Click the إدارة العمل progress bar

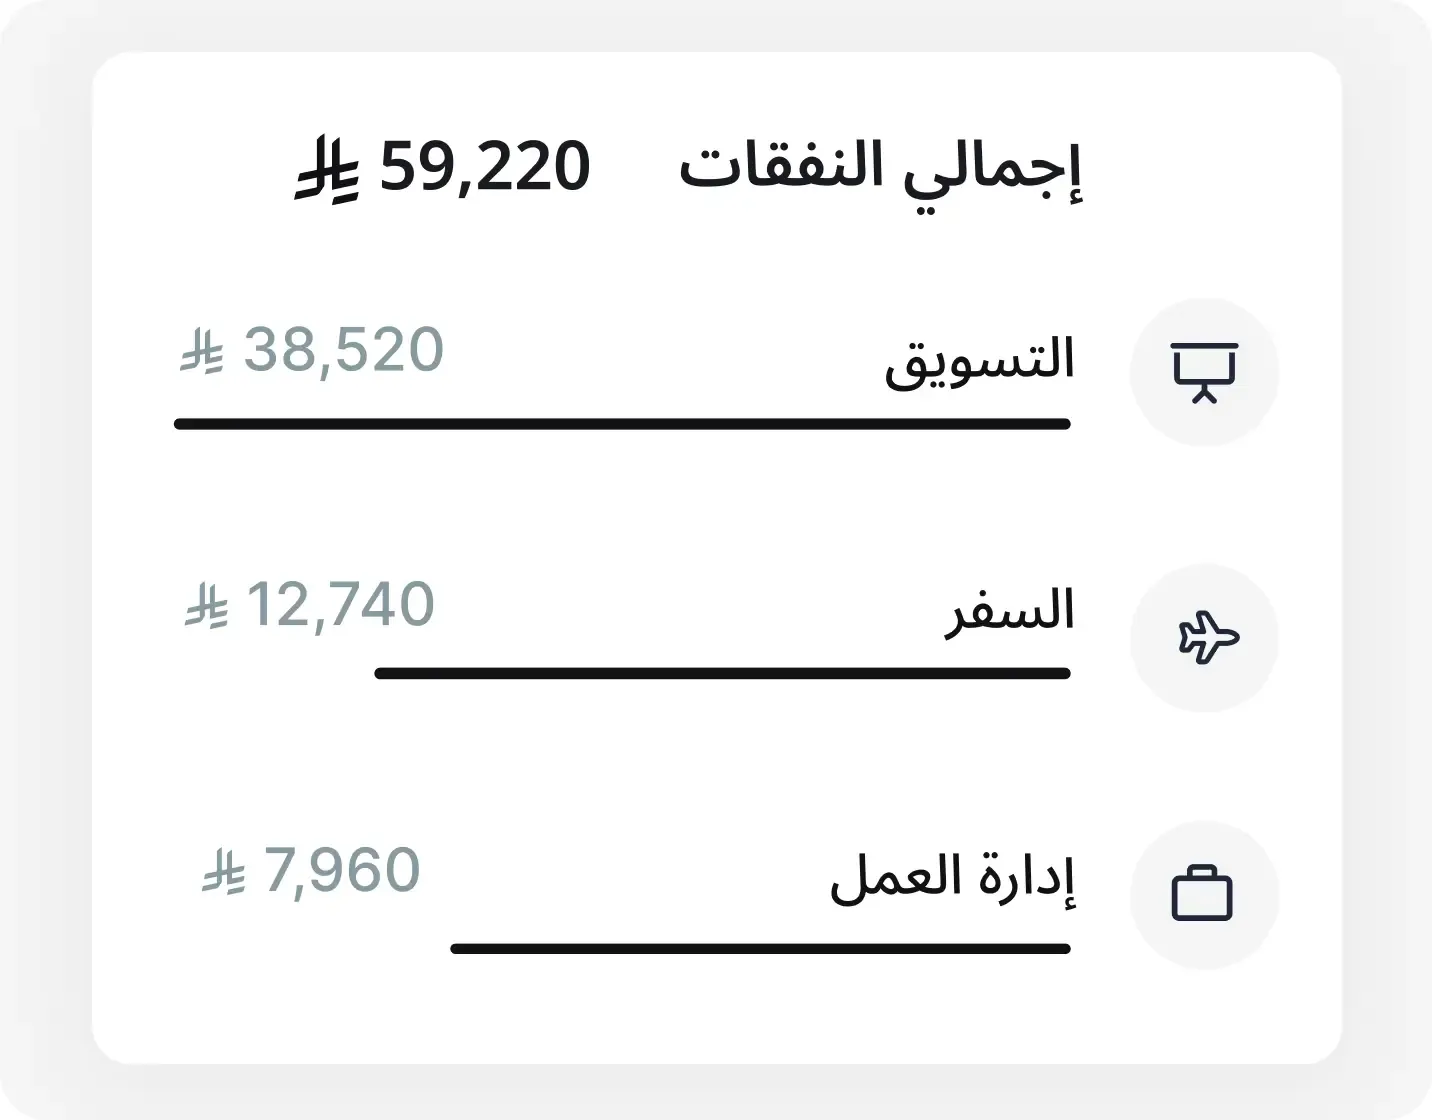(760, 945)
